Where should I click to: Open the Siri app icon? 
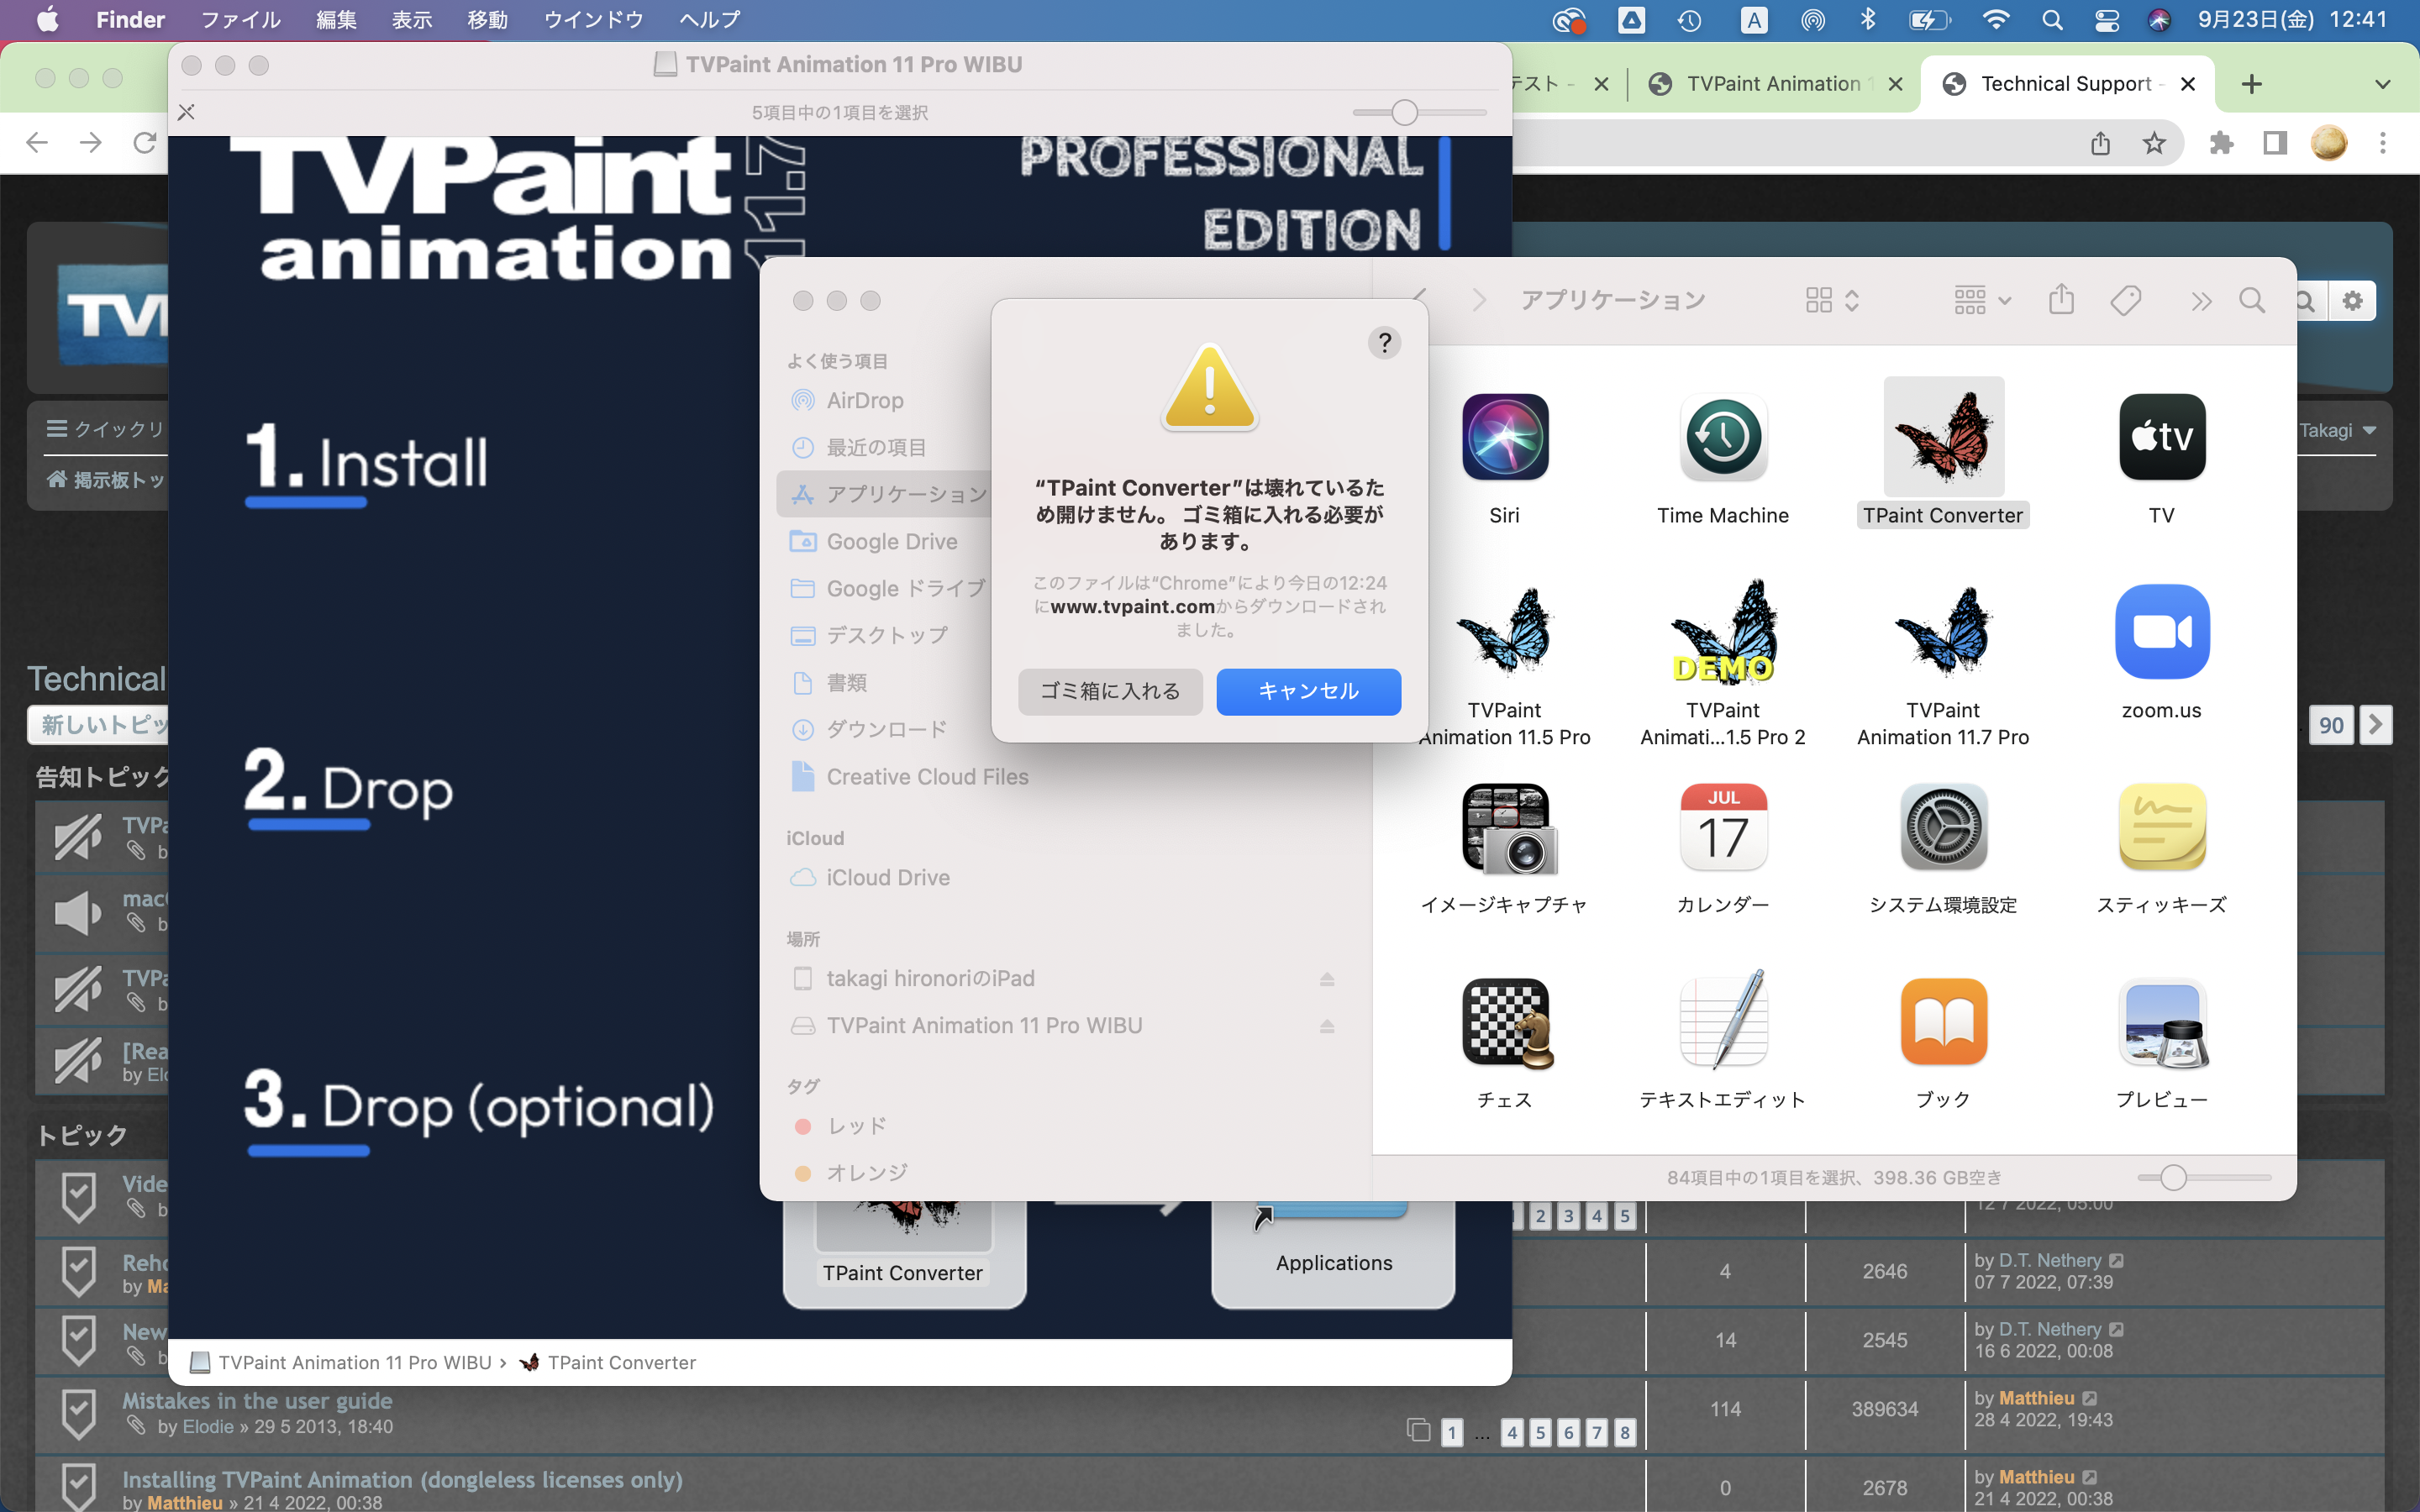1504,437
